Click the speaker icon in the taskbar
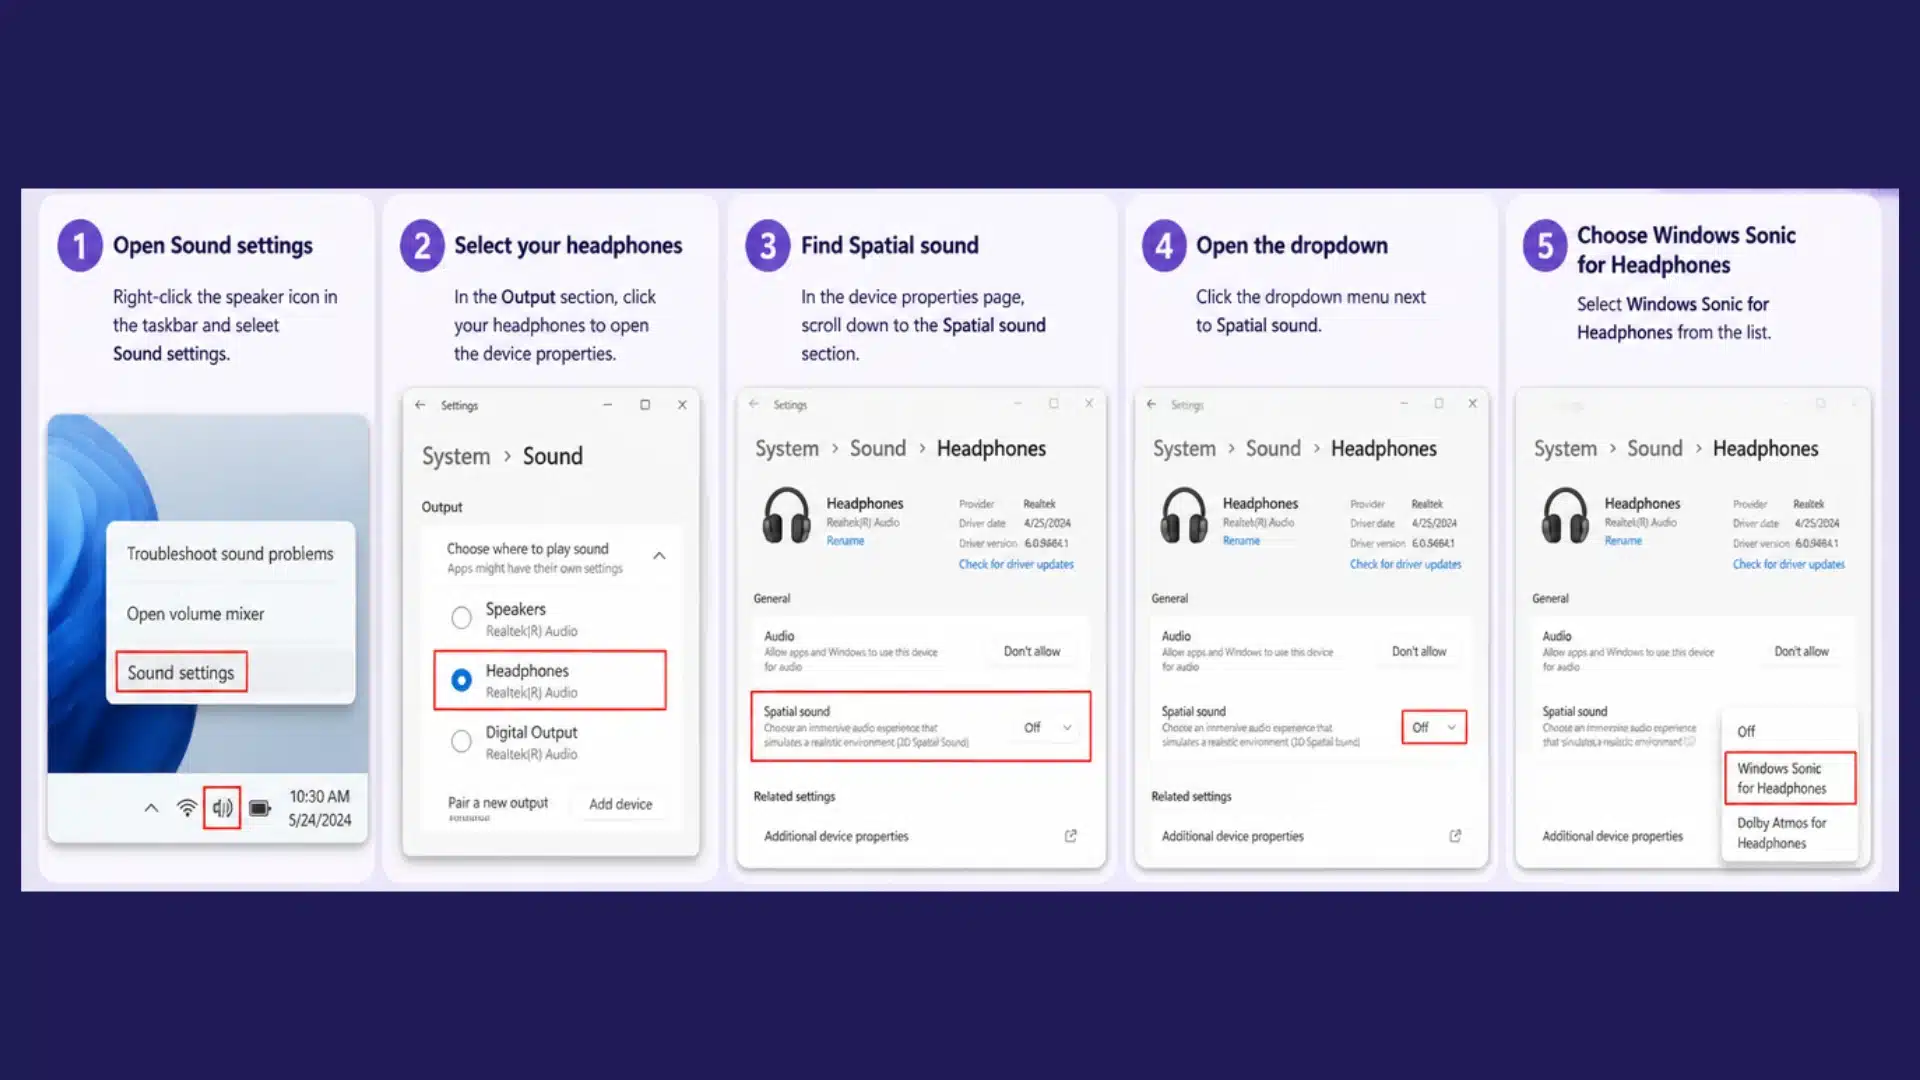Image resolution: width=1920 pixels, height=1080 pixels. 222,808
